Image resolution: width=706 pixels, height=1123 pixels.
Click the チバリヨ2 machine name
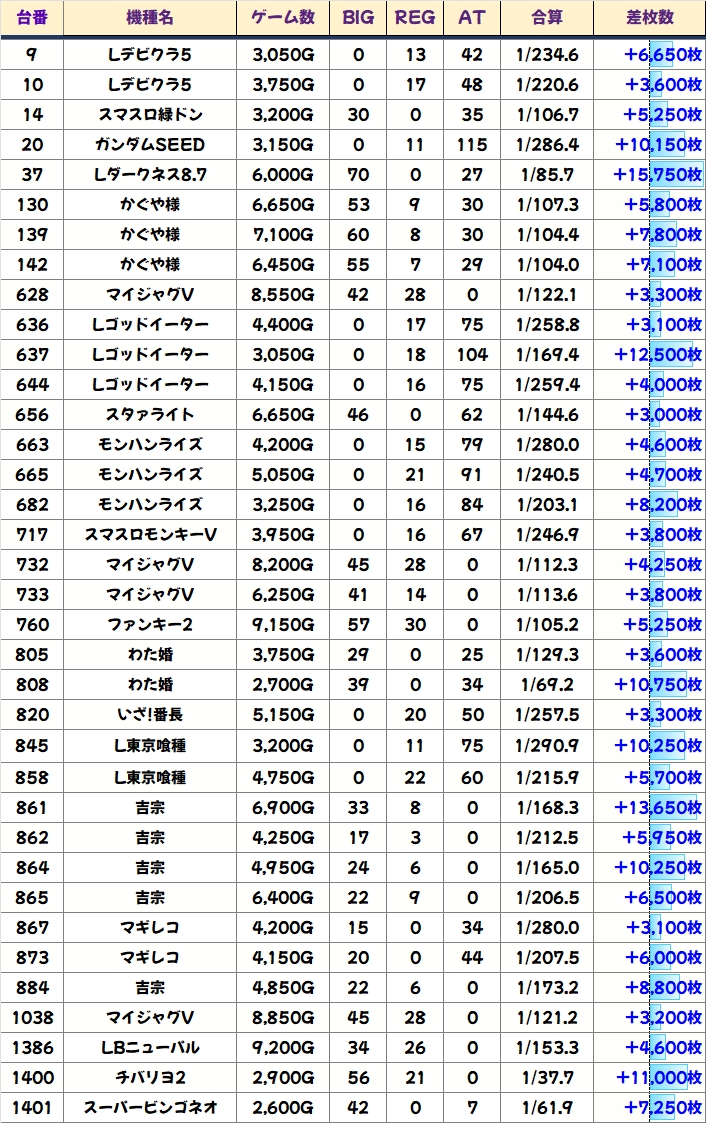coord(150,1078)
